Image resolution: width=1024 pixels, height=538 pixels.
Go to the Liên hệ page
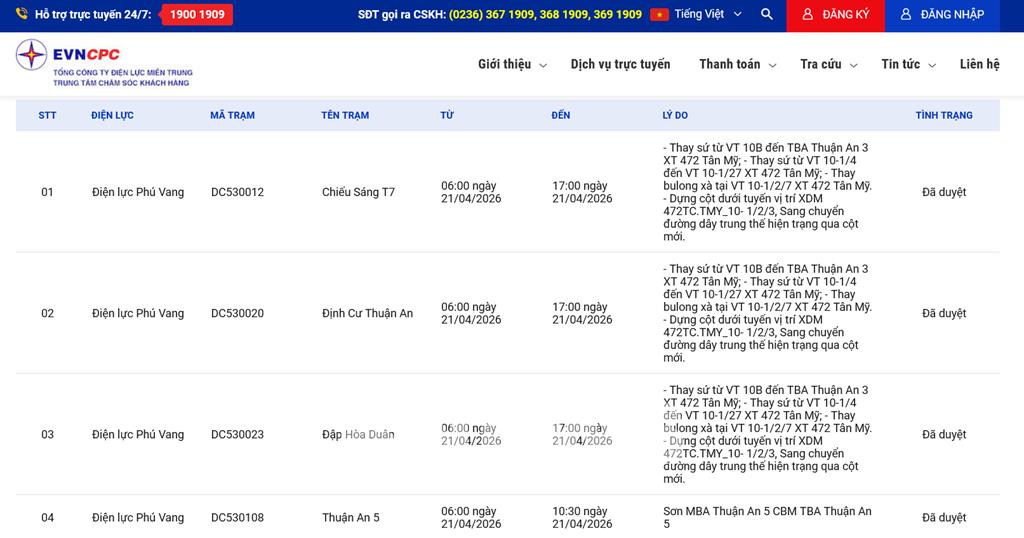click(979, 65)
